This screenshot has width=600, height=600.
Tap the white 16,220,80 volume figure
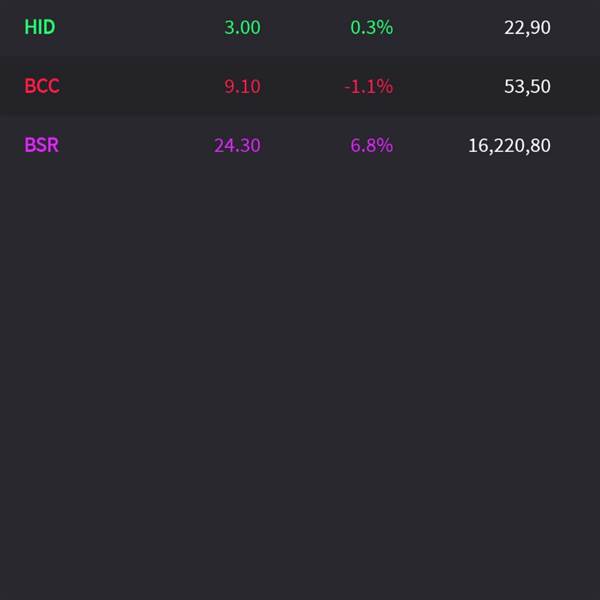click(509, 145)
